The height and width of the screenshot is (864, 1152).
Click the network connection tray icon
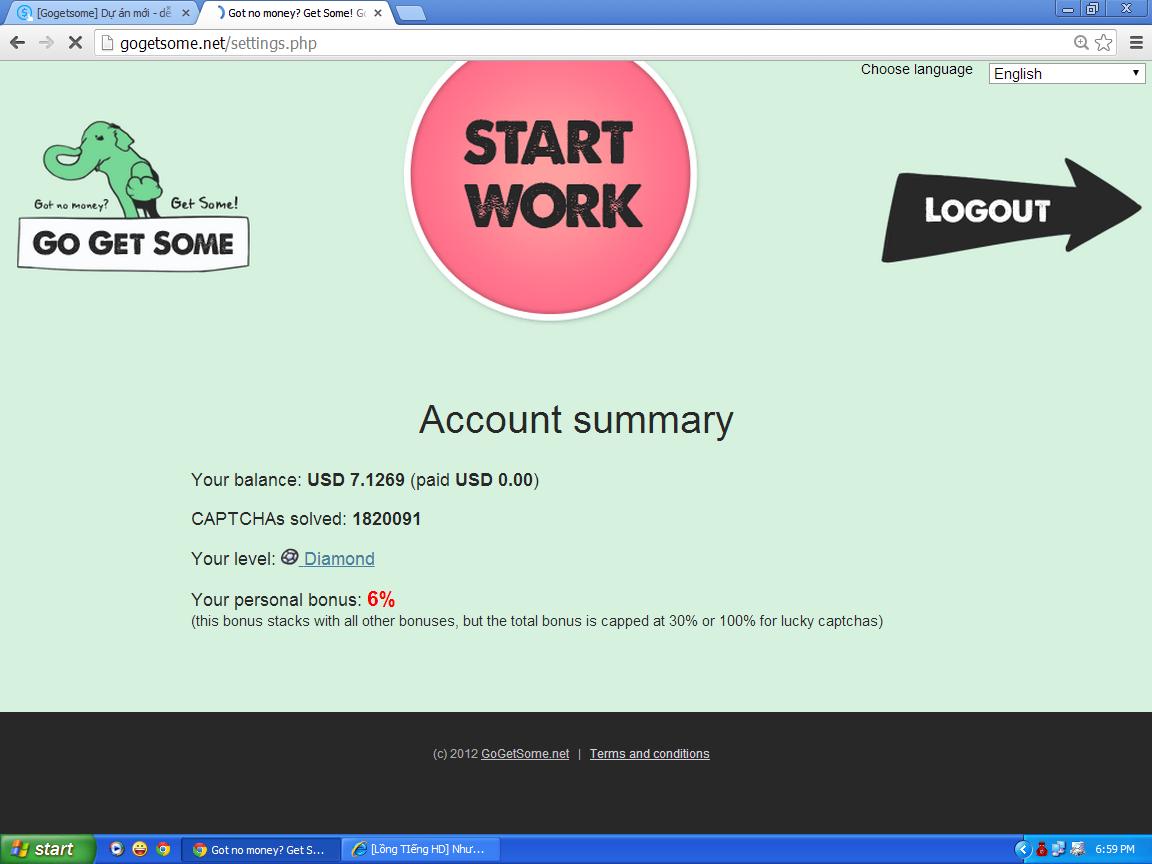click(x=1059, y=849)
